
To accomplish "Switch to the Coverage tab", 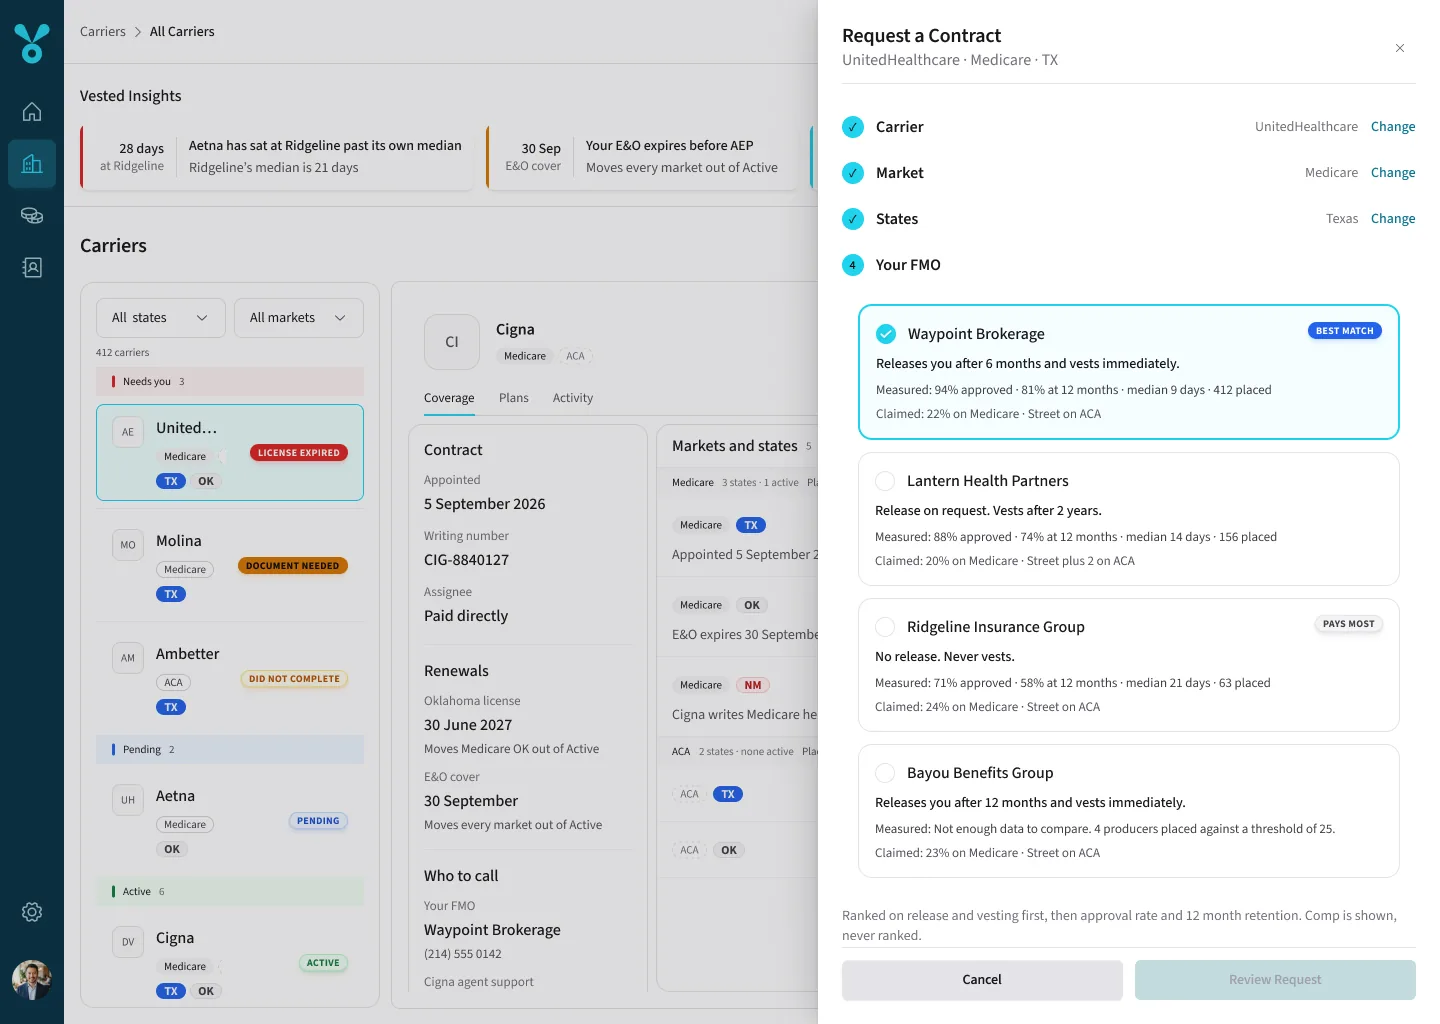I will [449, 398].
